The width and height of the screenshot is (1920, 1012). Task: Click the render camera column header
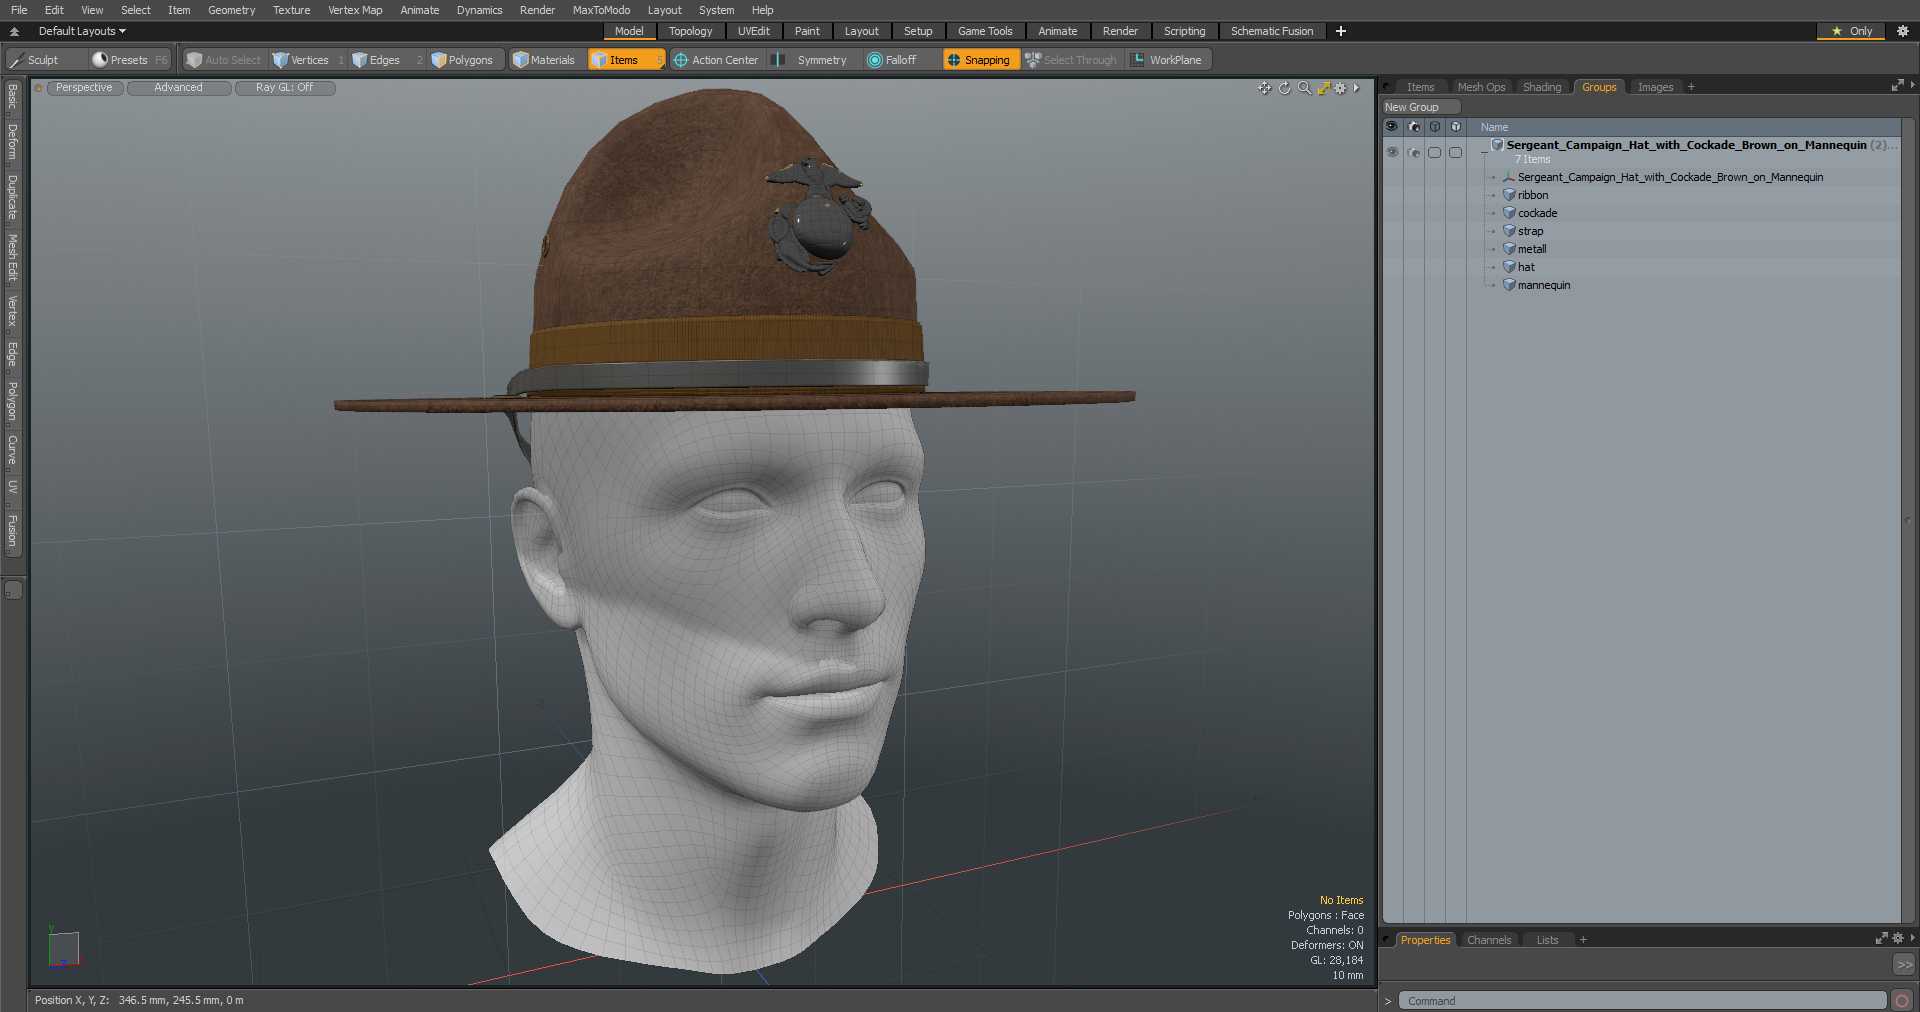[1414, 127]
